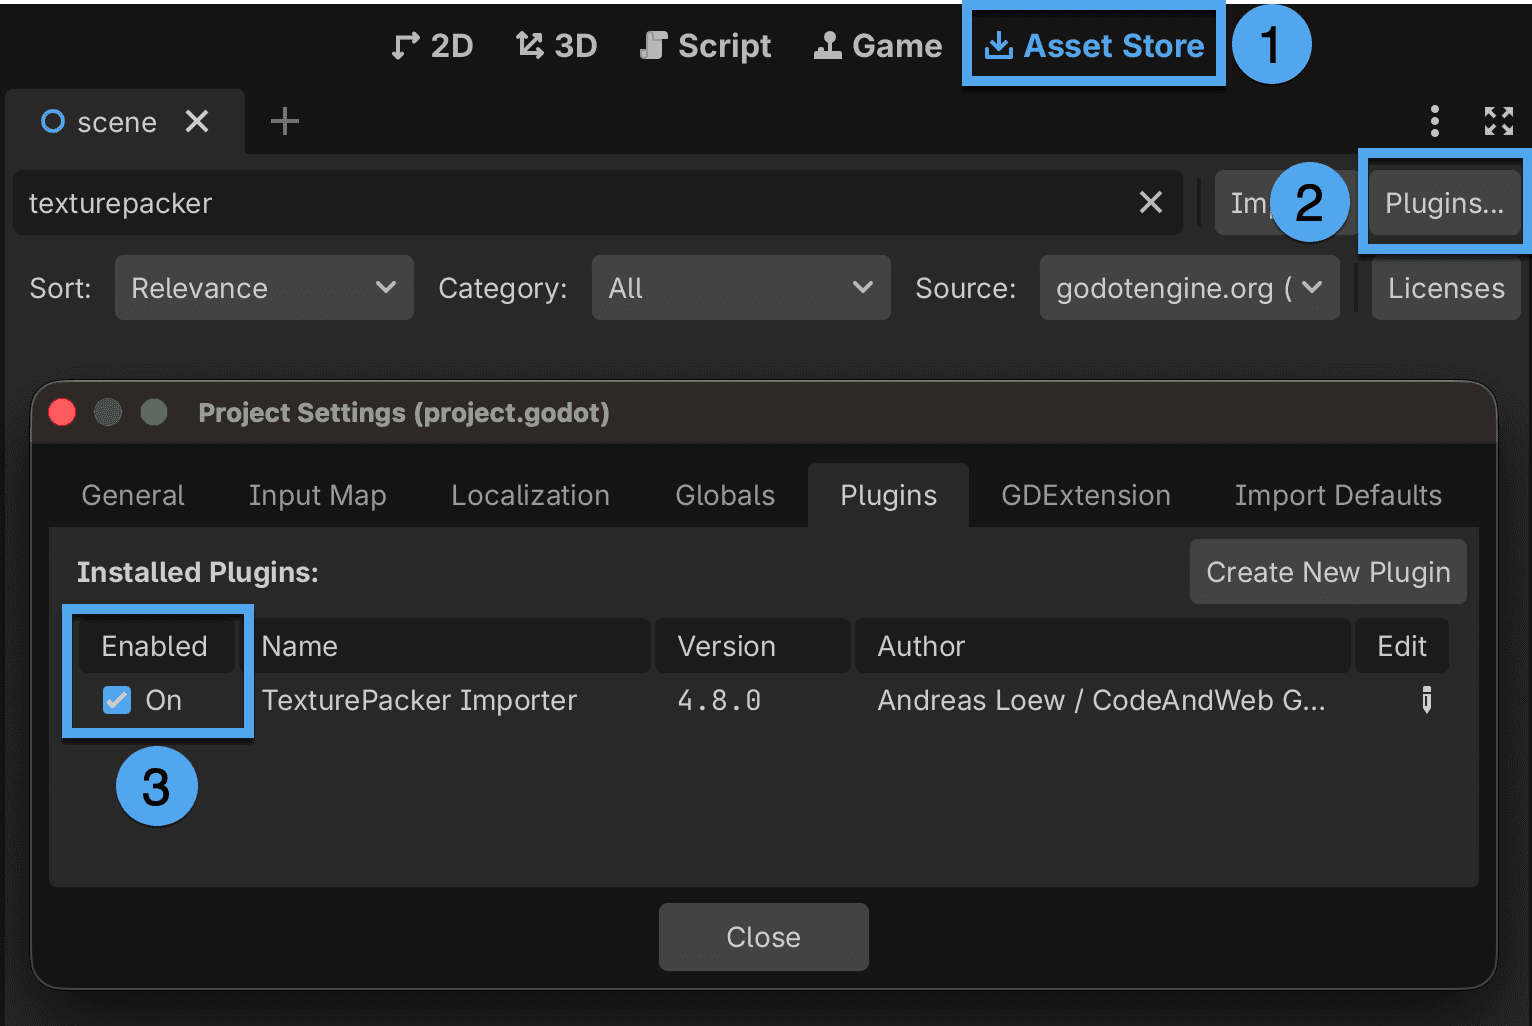Close the Project Settings dialog
This screenshot has width=1532, height=1026.
[763, 937]
